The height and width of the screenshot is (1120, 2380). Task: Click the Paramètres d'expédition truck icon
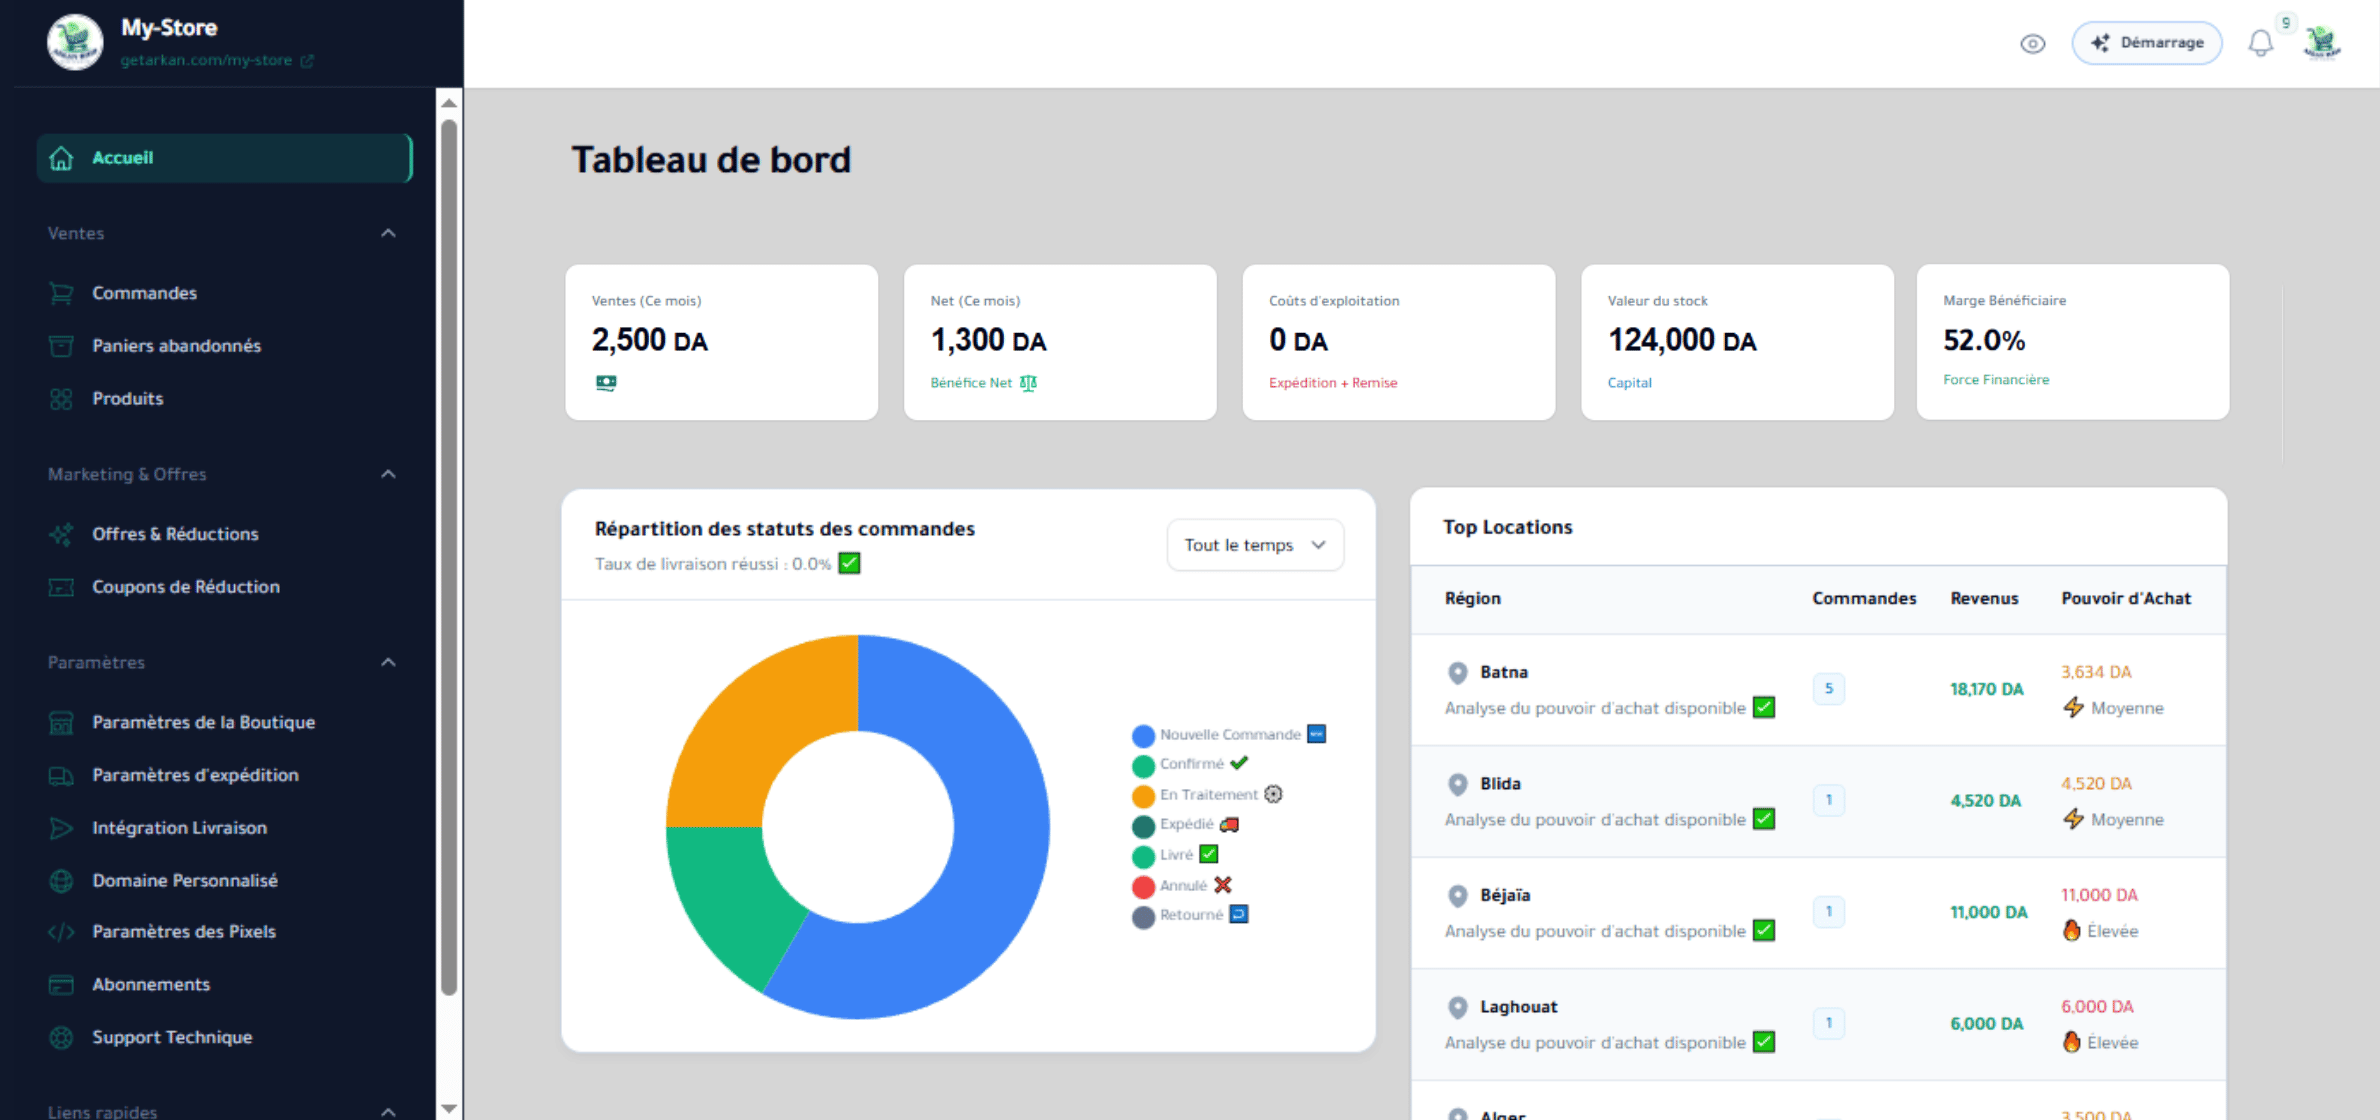(x=61, y=775)
